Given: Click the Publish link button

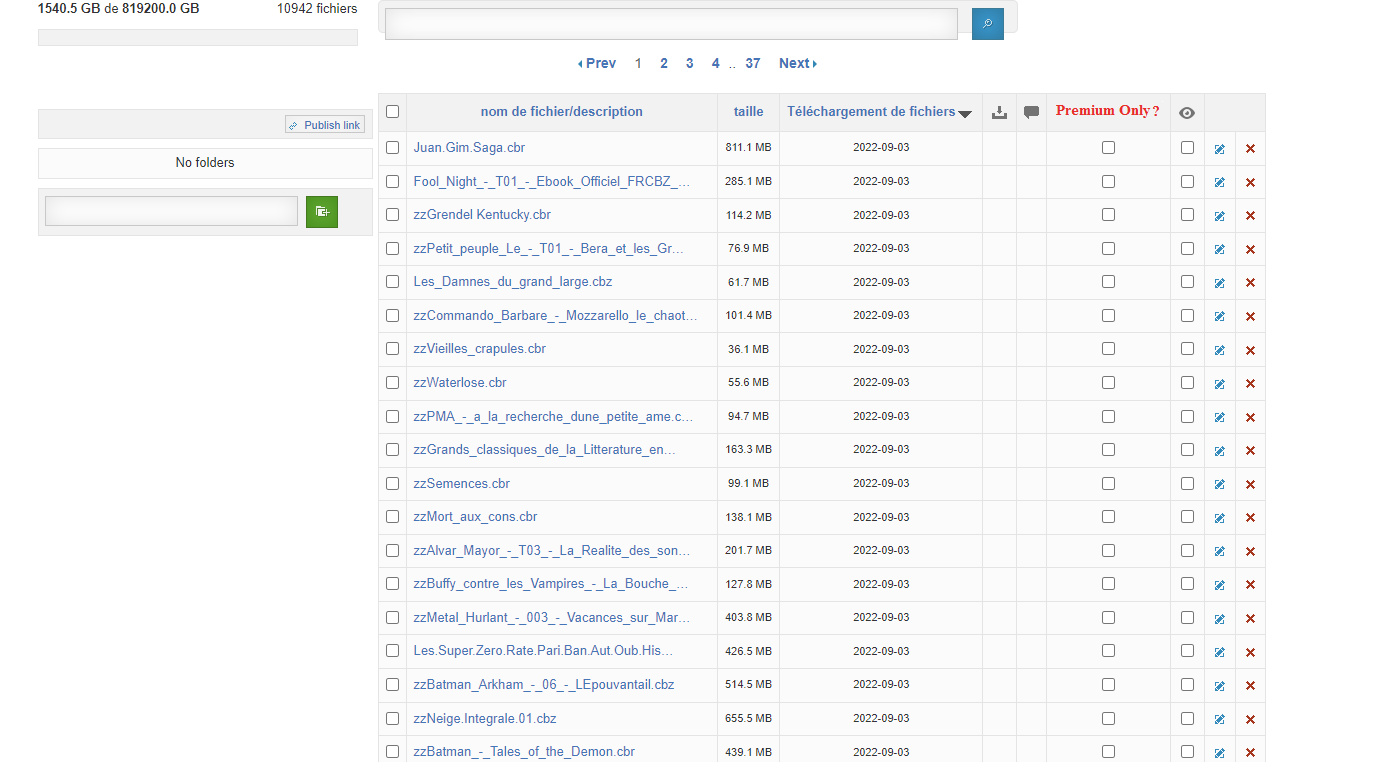Looking at the screenshot, I should (325, 125).
